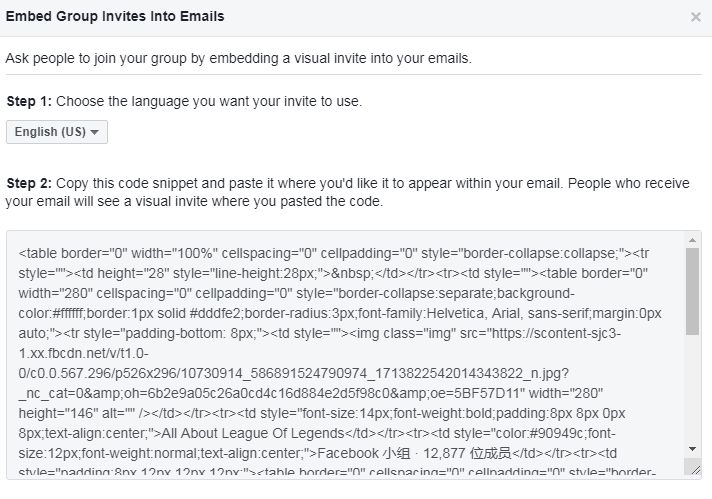Click the scrollbar down arrow in code box
Image resolution: width=712 pixels, height=499 pixels.
pos(692,449)
